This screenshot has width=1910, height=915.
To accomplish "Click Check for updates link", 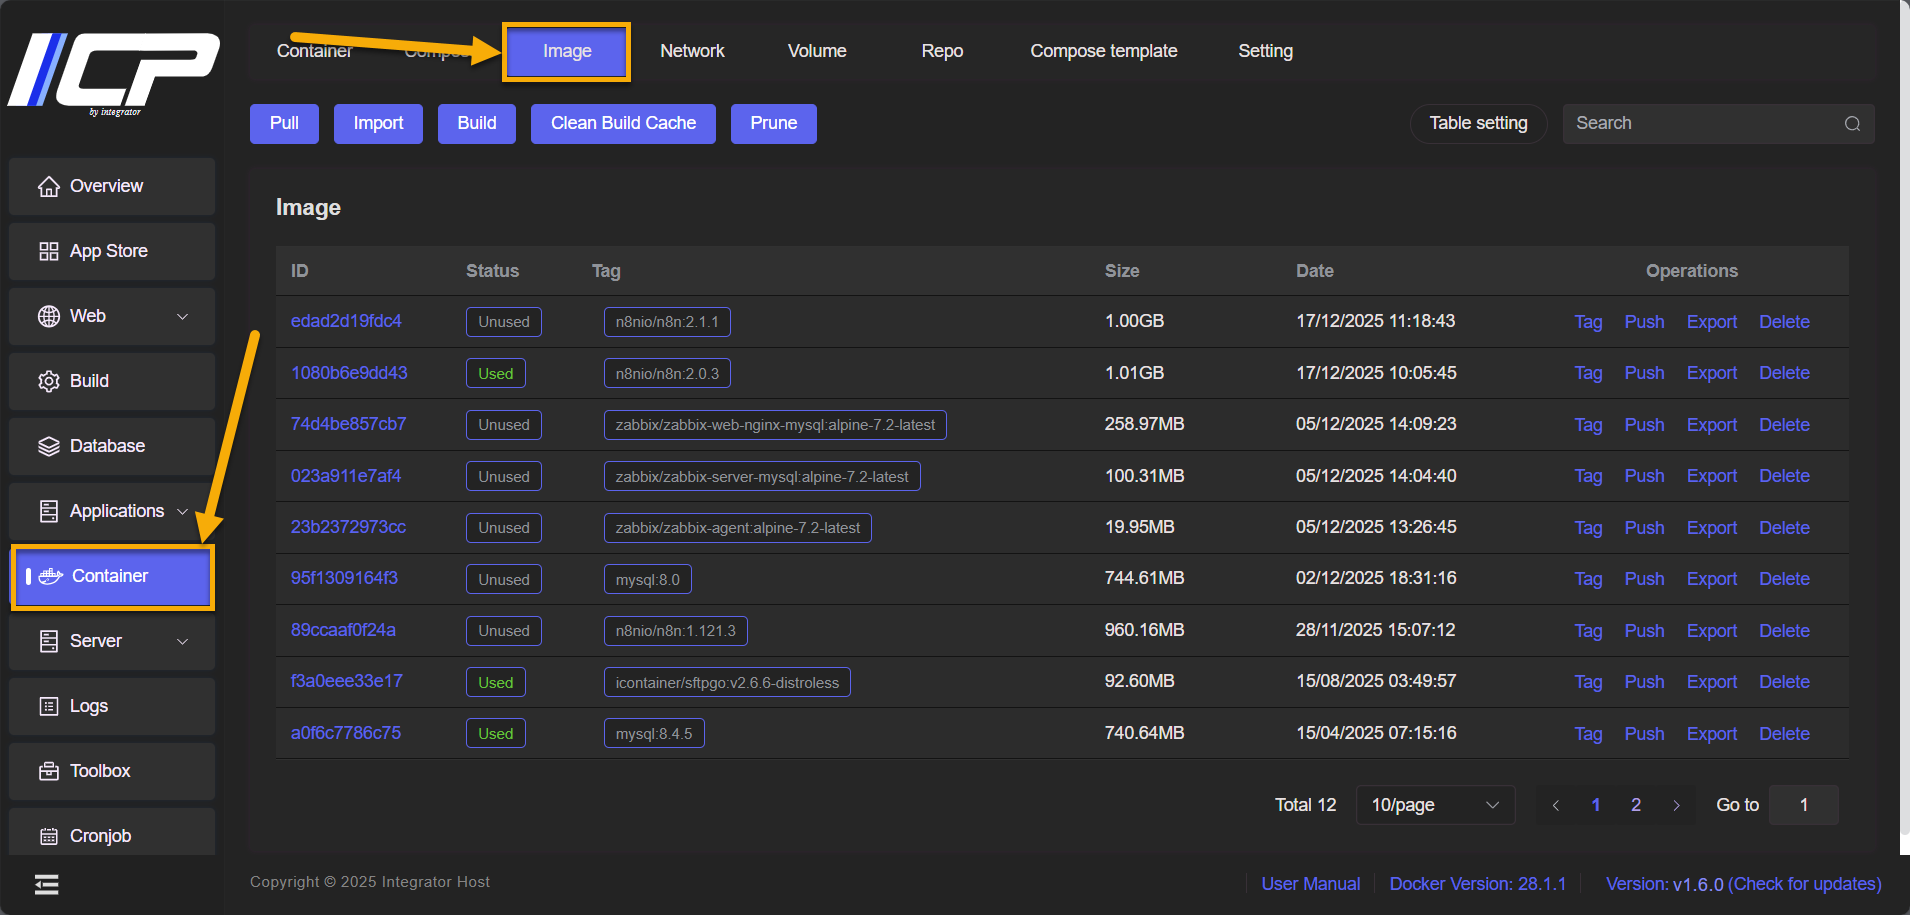I will point(1805,884).
